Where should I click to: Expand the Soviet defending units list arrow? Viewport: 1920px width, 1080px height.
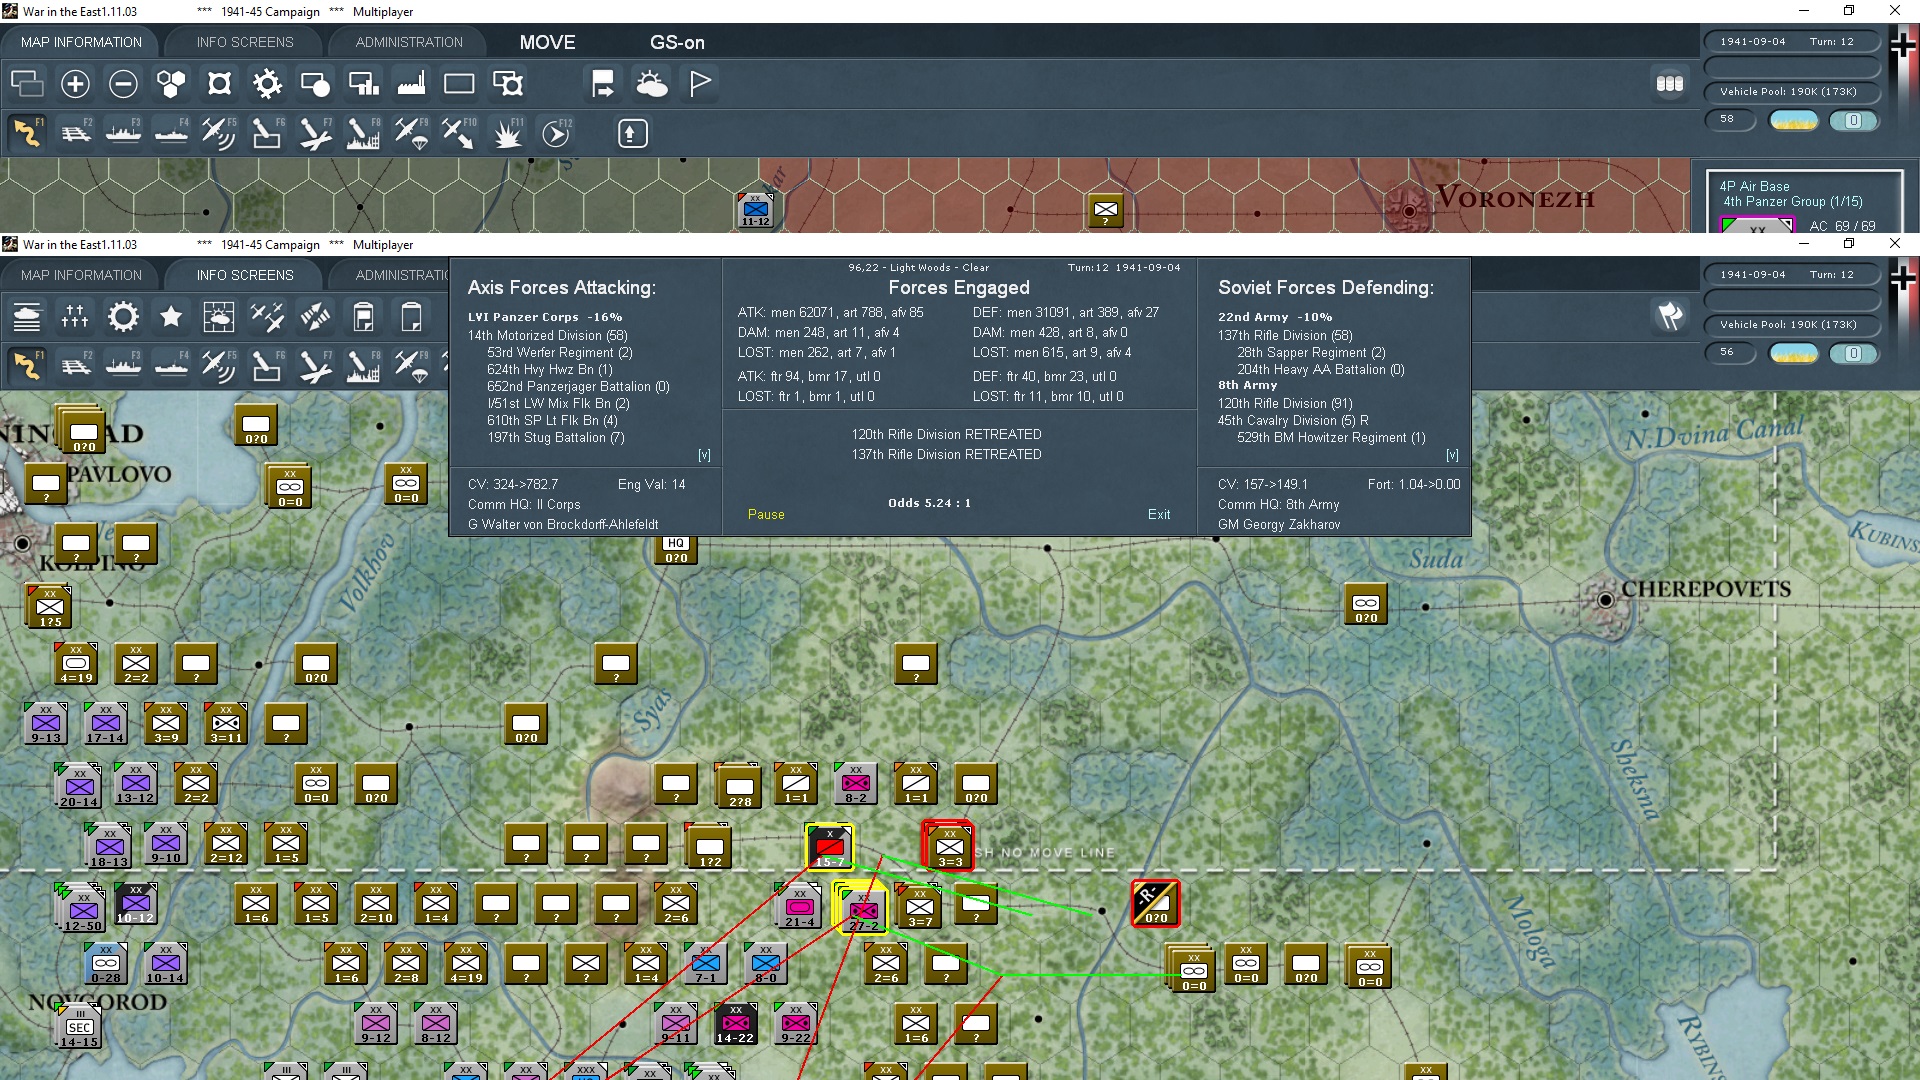pyautogui.click(x=1452, y=455)
